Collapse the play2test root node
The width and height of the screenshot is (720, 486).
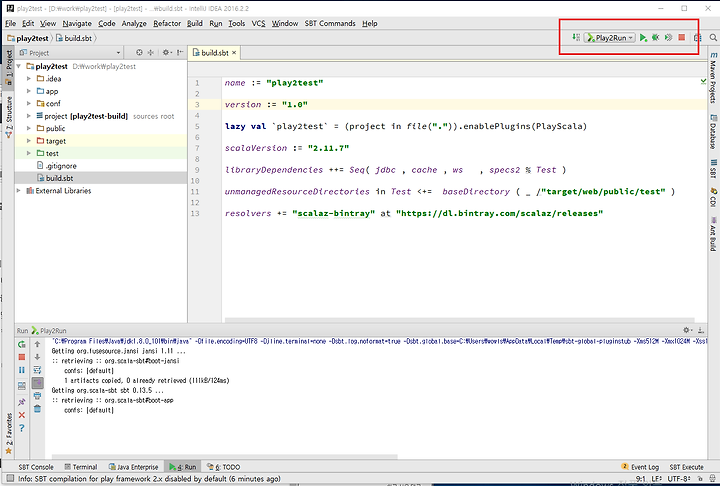[19, 66]
